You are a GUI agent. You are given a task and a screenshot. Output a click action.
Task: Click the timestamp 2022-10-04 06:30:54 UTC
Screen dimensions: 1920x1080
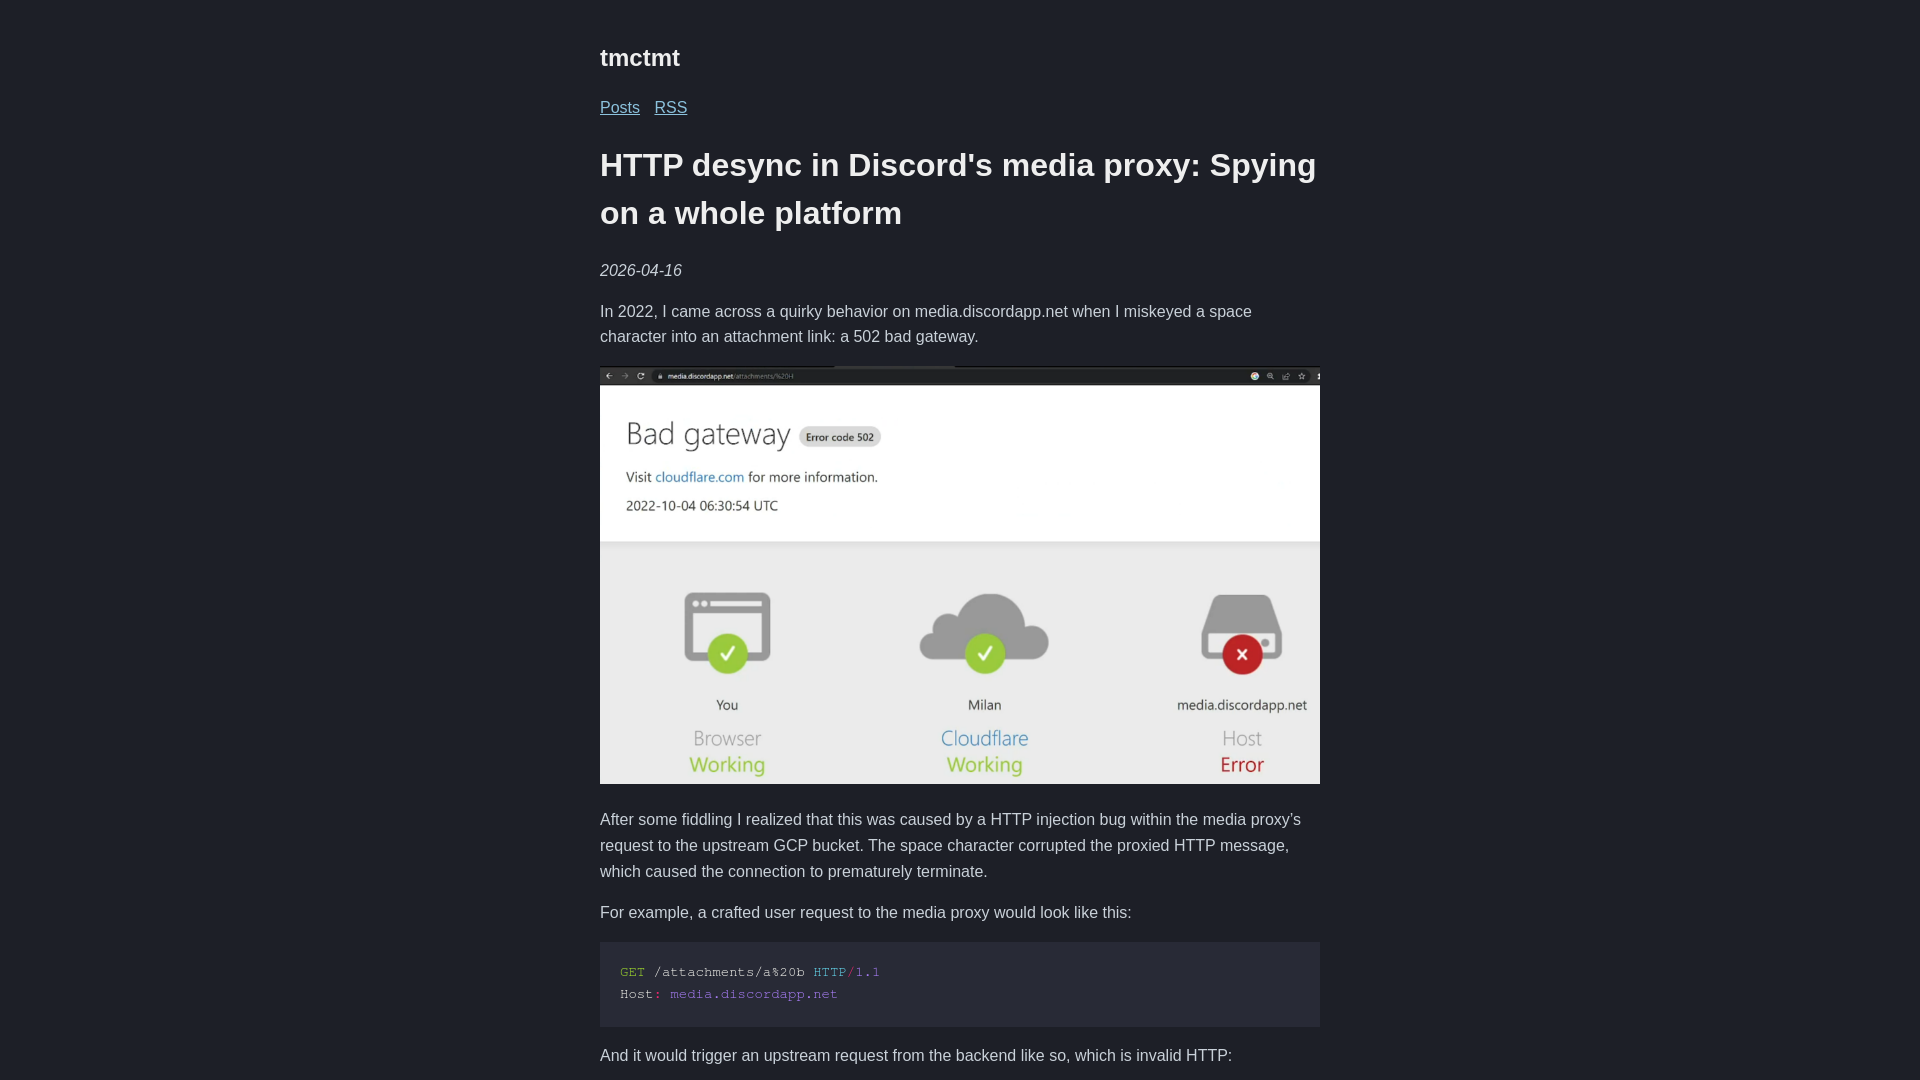point(701,505)
